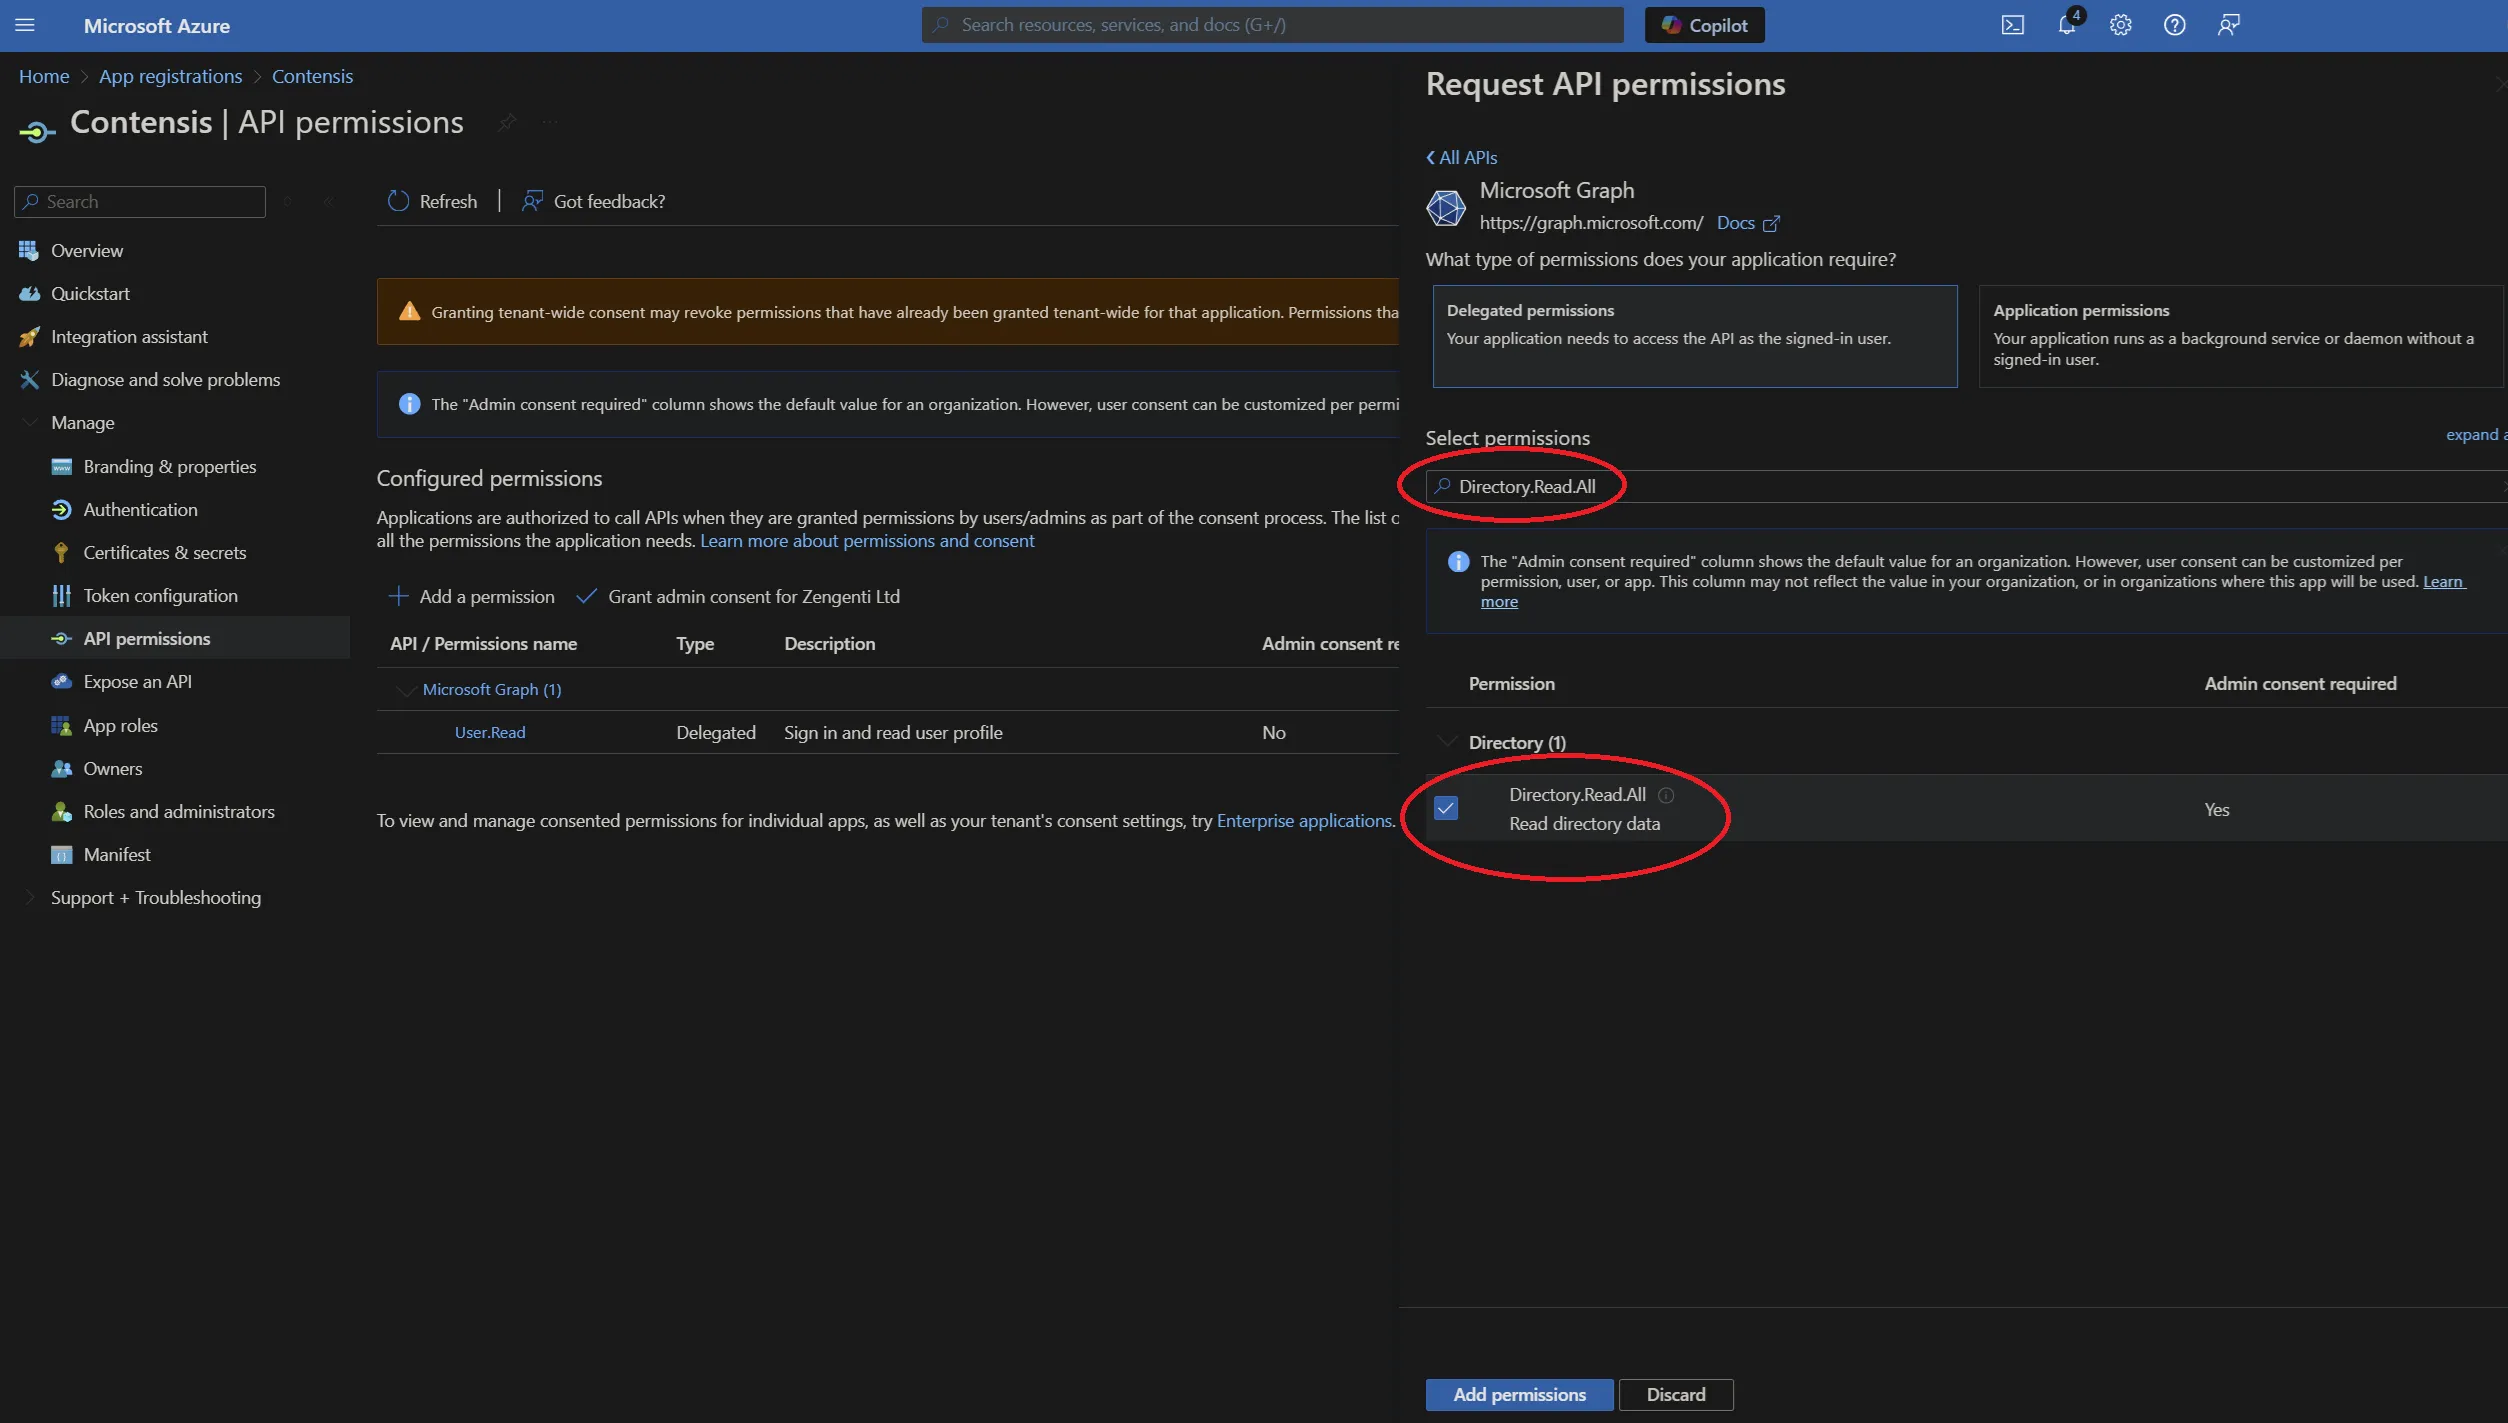The width and height of the screenshot is (2508, 1423).
Task: Click Add permissions button
Action: point(1519,1394)
